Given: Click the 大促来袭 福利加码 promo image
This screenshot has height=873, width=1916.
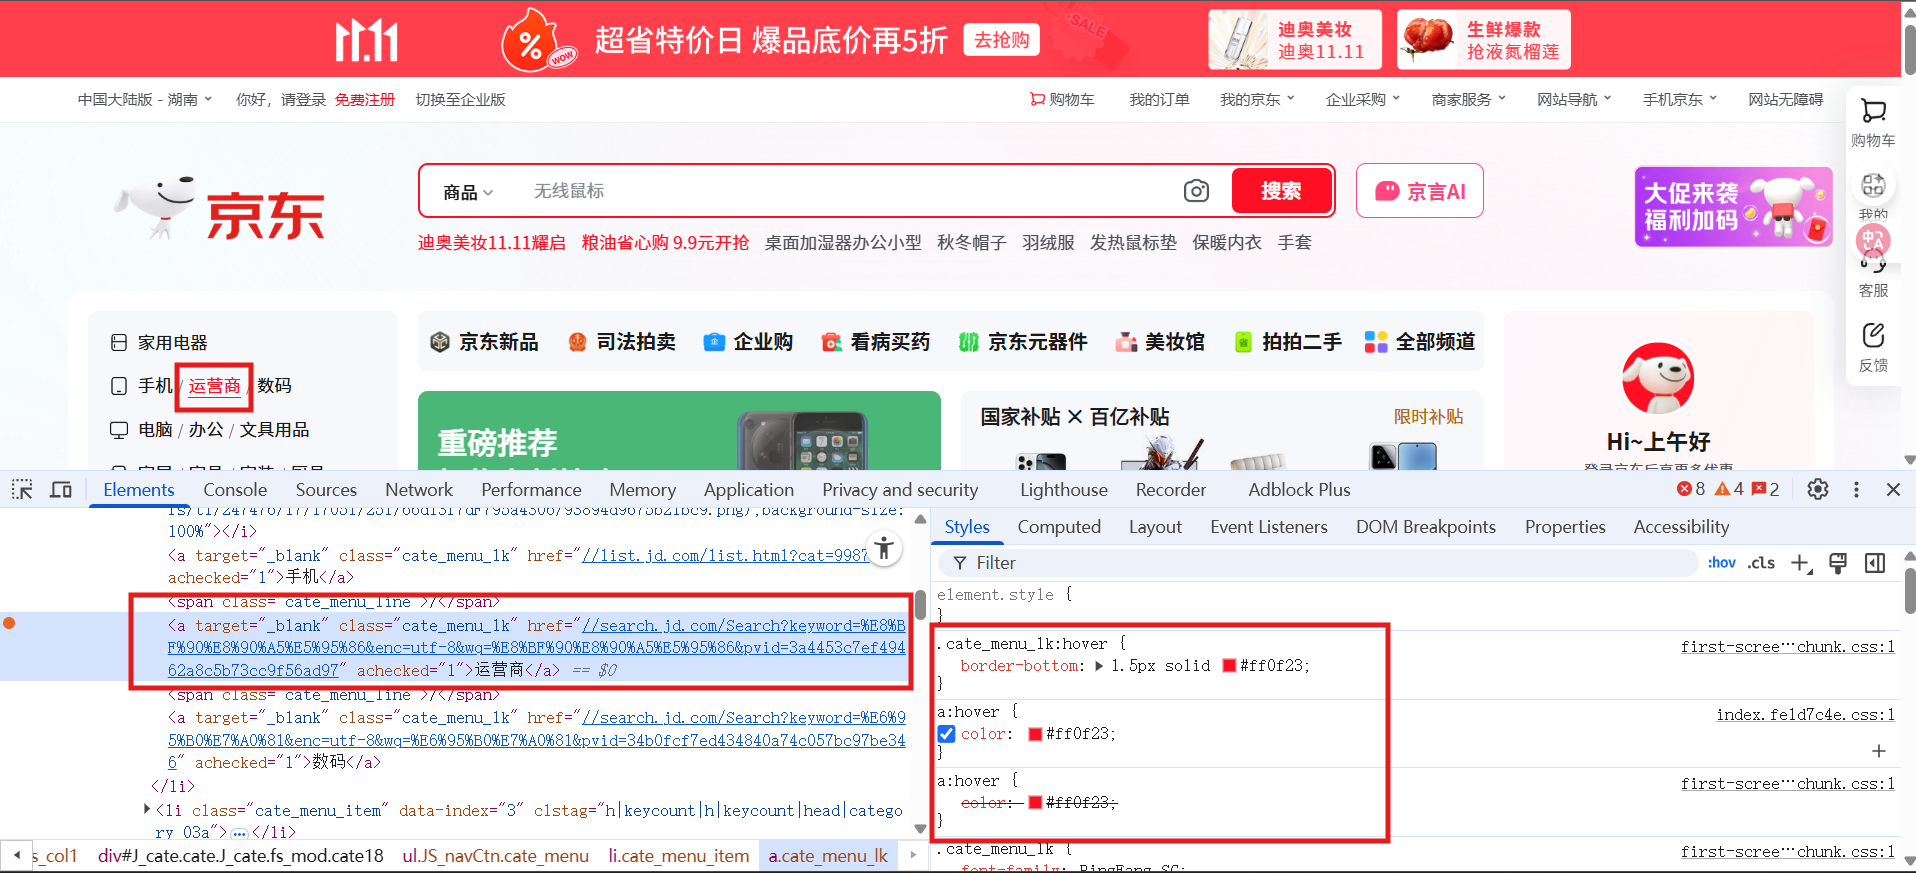Looking at the screenshot, I should coord(1734,207).
